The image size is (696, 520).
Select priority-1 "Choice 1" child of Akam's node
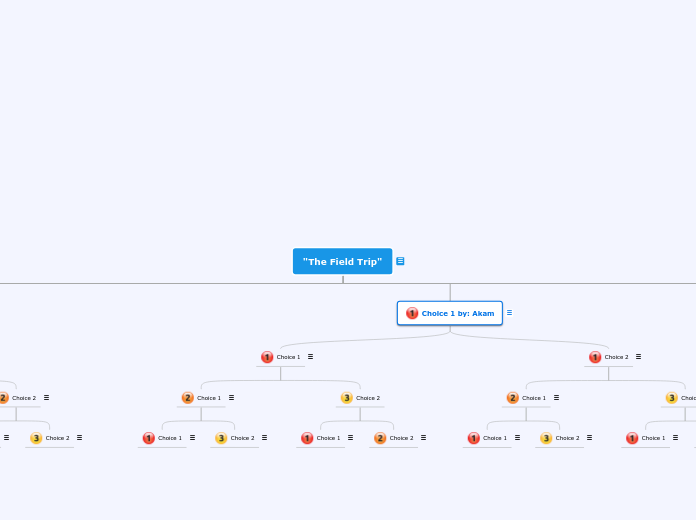[288, 357]
